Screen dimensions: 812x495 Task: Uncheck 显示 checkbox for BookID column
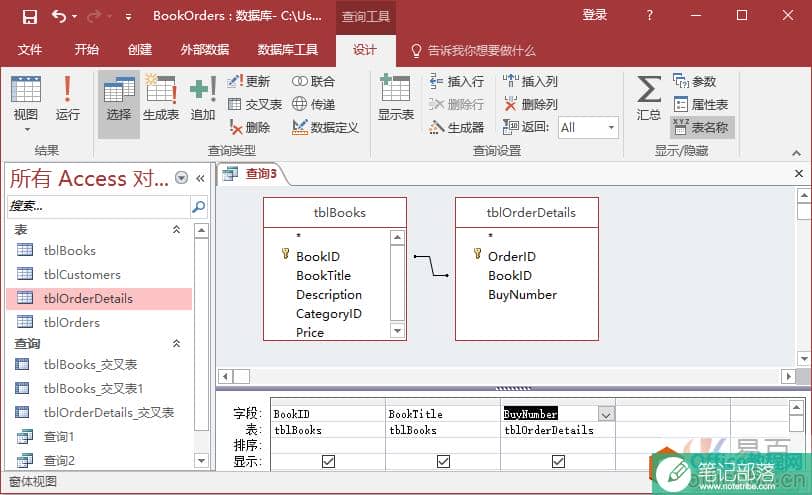tap(328, 461)
